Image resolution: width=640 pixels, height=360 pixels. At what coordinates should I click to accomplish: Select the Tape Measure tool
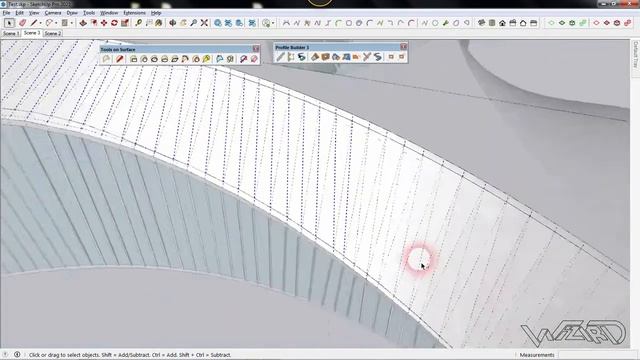pos(139,23)
